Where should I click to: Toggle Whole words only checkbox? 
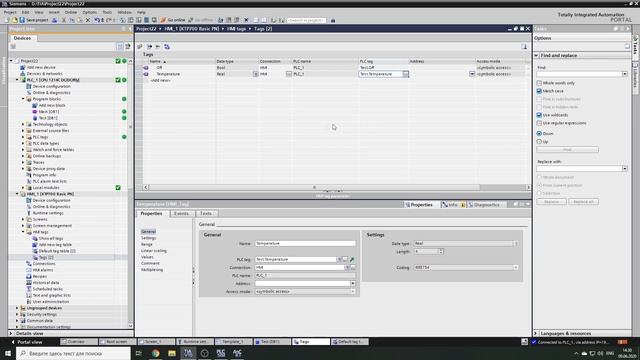pyautogui.click(x=539, y=83)
